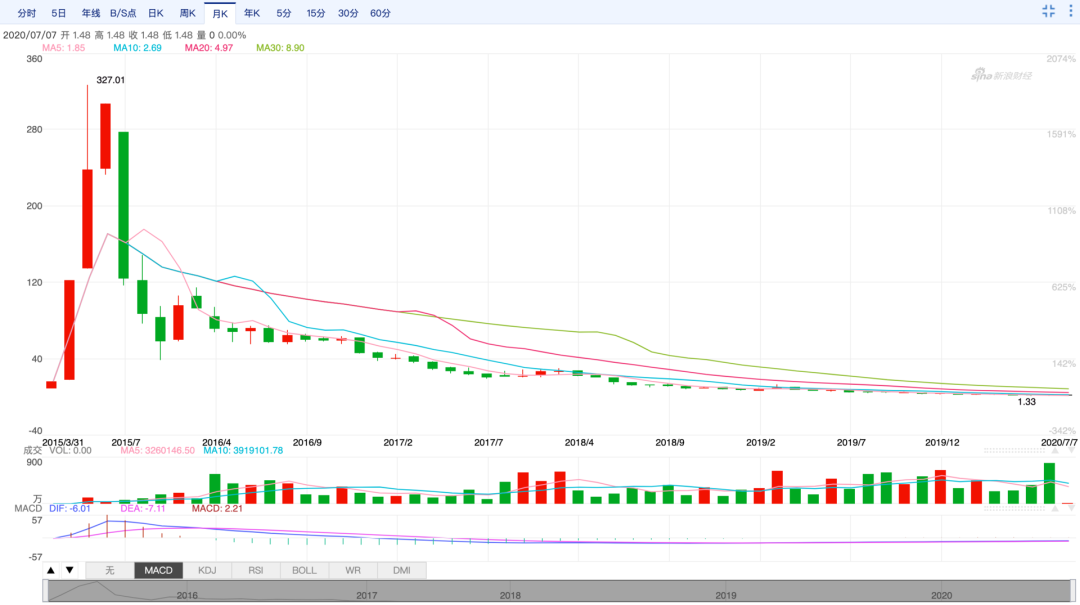Enable the KDJ indicator
This screenshot has height=605, width=1080.
207,570
